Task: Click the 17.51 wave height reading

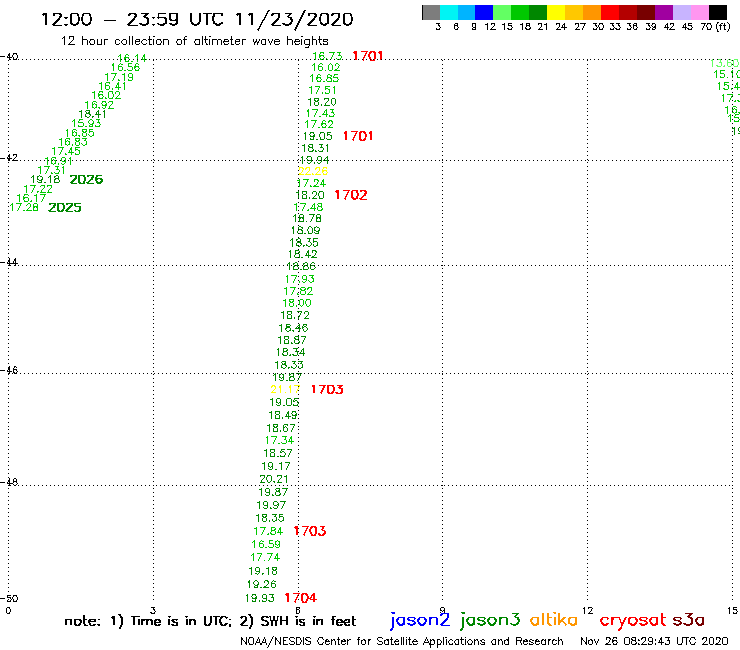Action: point(322,90)
